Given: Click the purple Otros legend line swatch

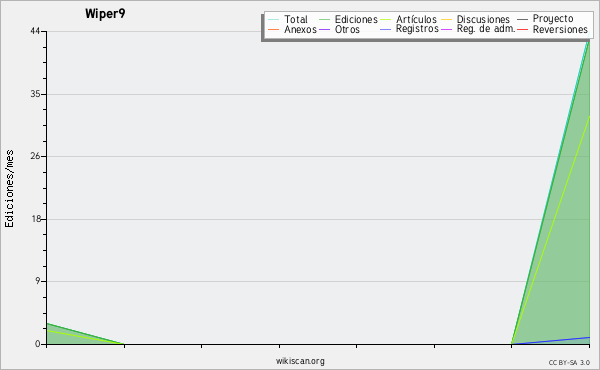Looking at the screenshot, I should click(324, 29).
